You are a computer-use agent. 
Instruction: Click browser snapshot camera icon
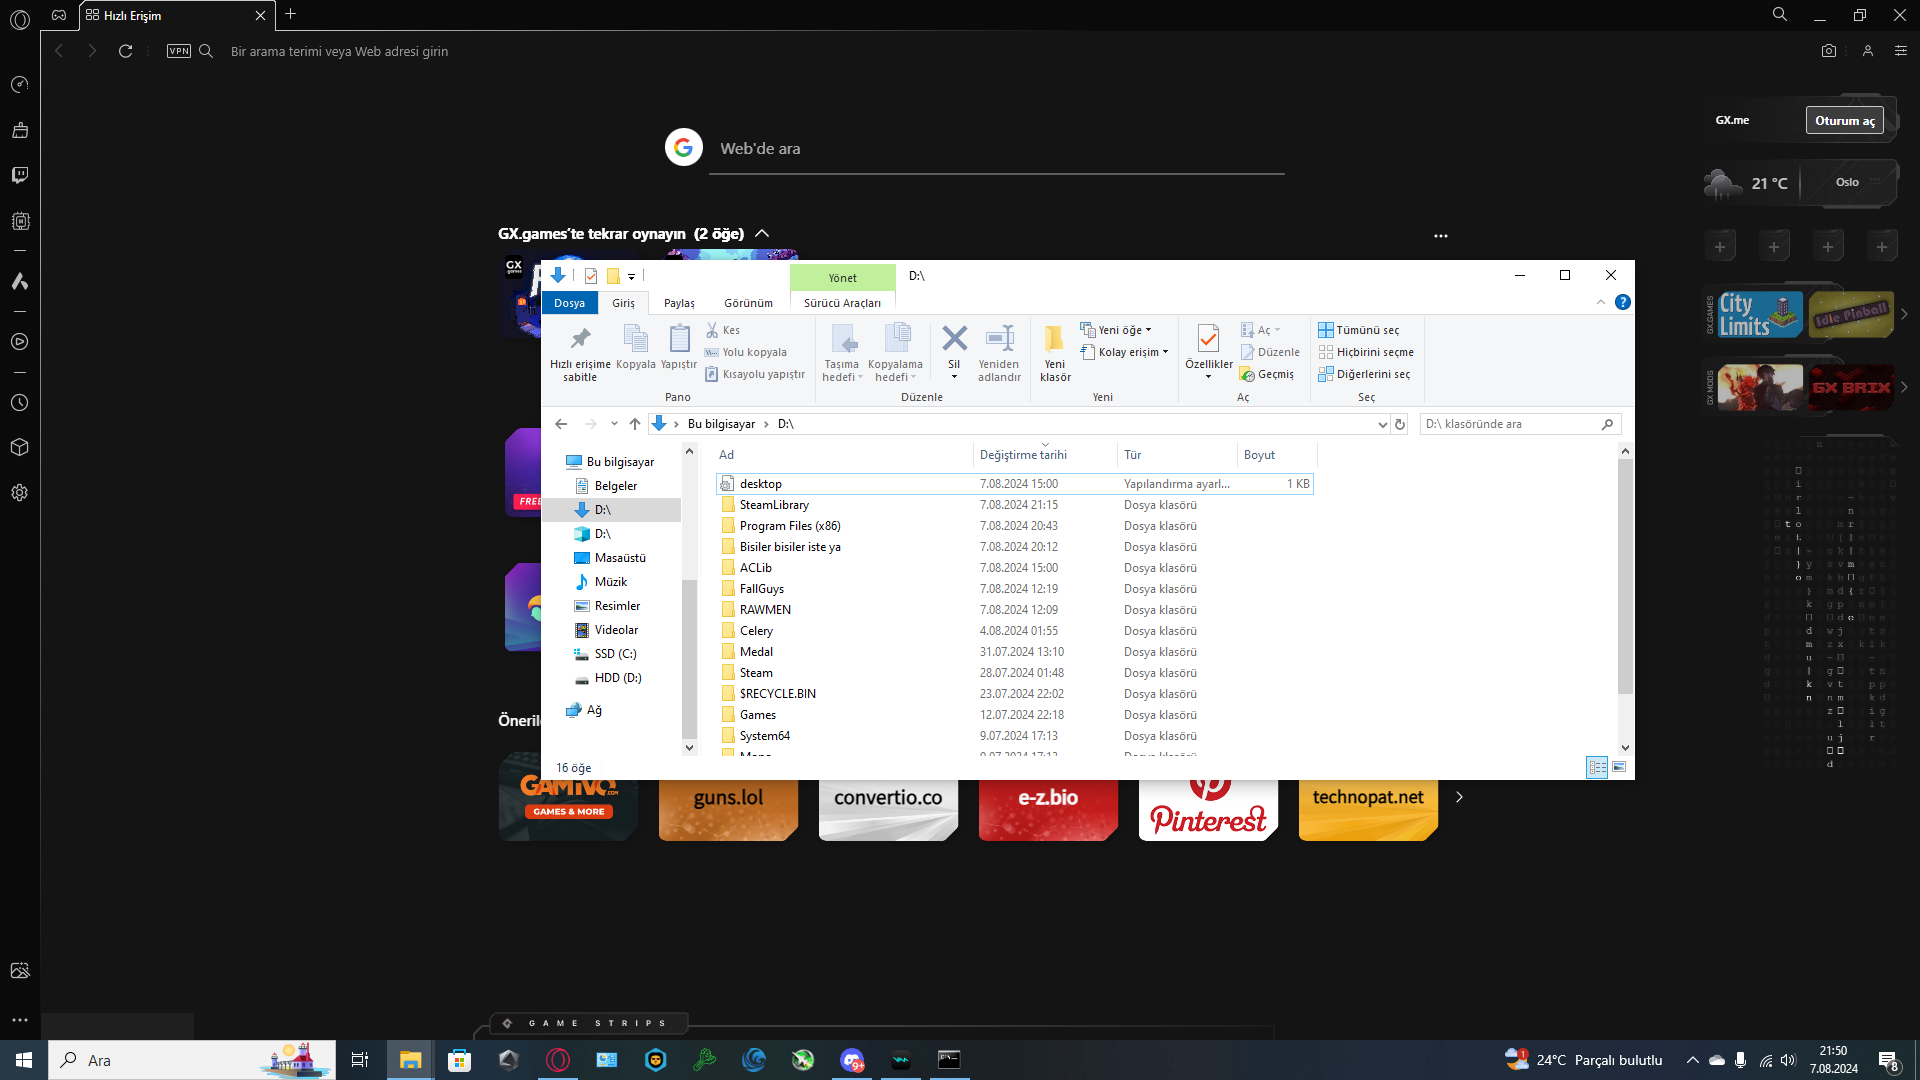pyautogui.click(x=1829, y=51)
